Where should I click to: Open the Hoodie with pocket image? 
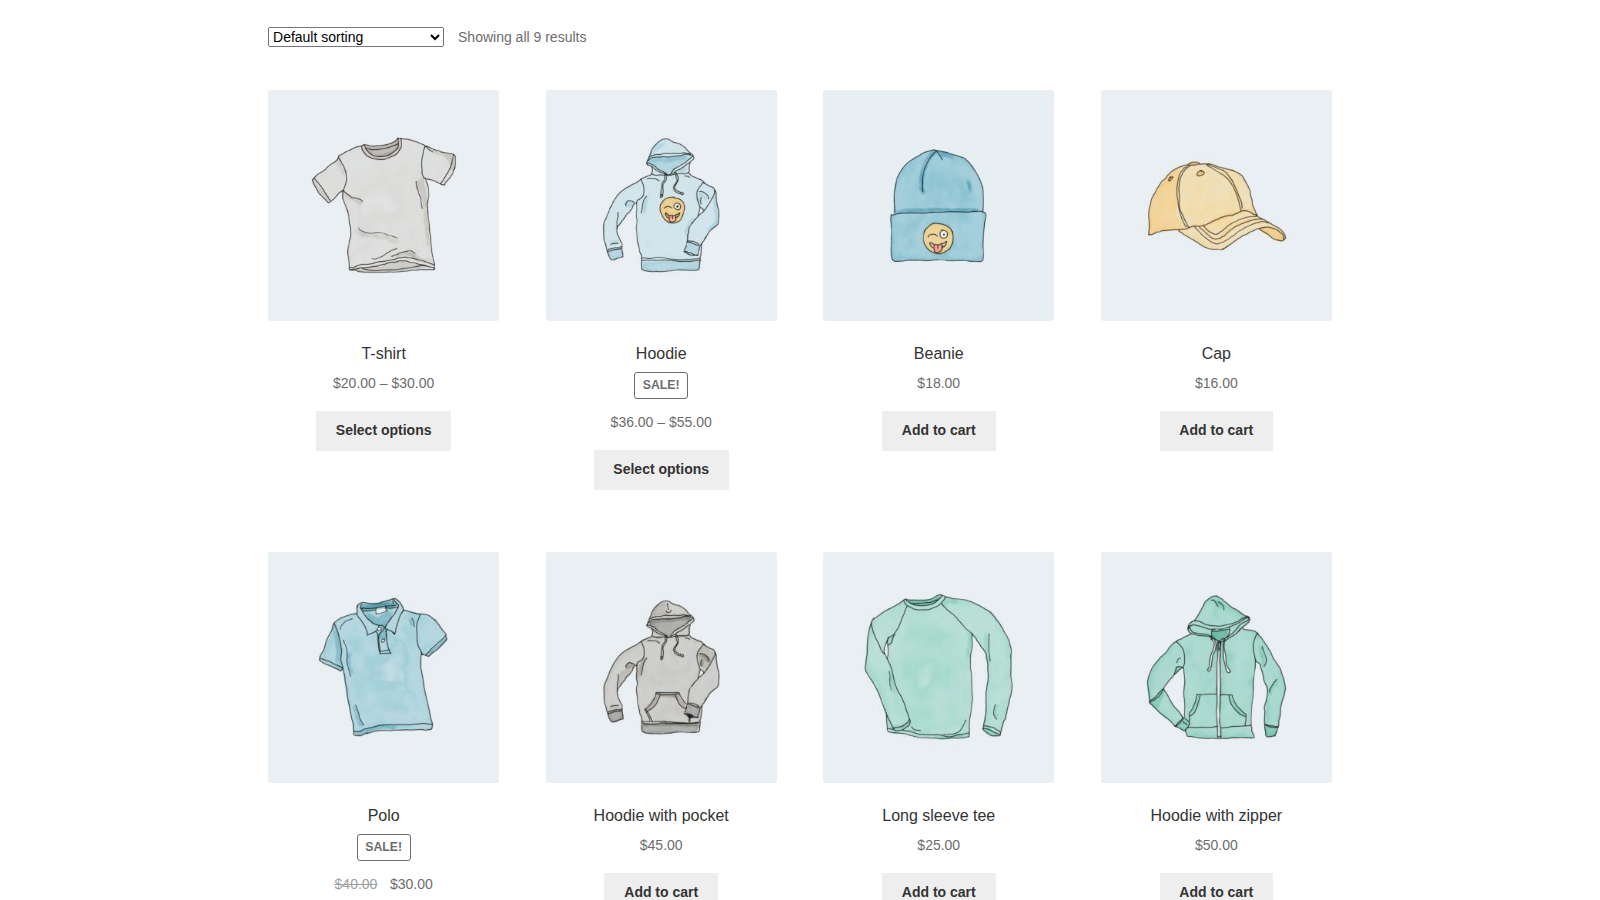tap(661, 667)
